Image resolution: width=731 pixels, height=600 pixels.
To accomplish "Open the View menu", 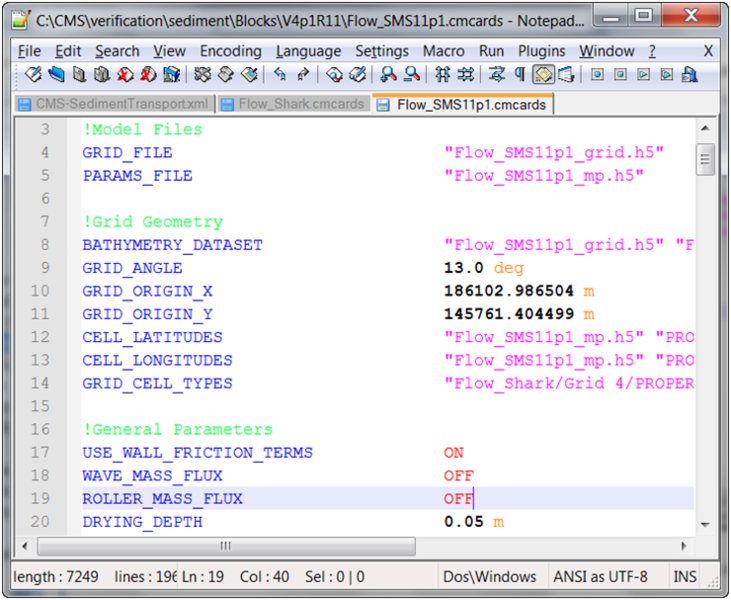I will click(170, 51).
